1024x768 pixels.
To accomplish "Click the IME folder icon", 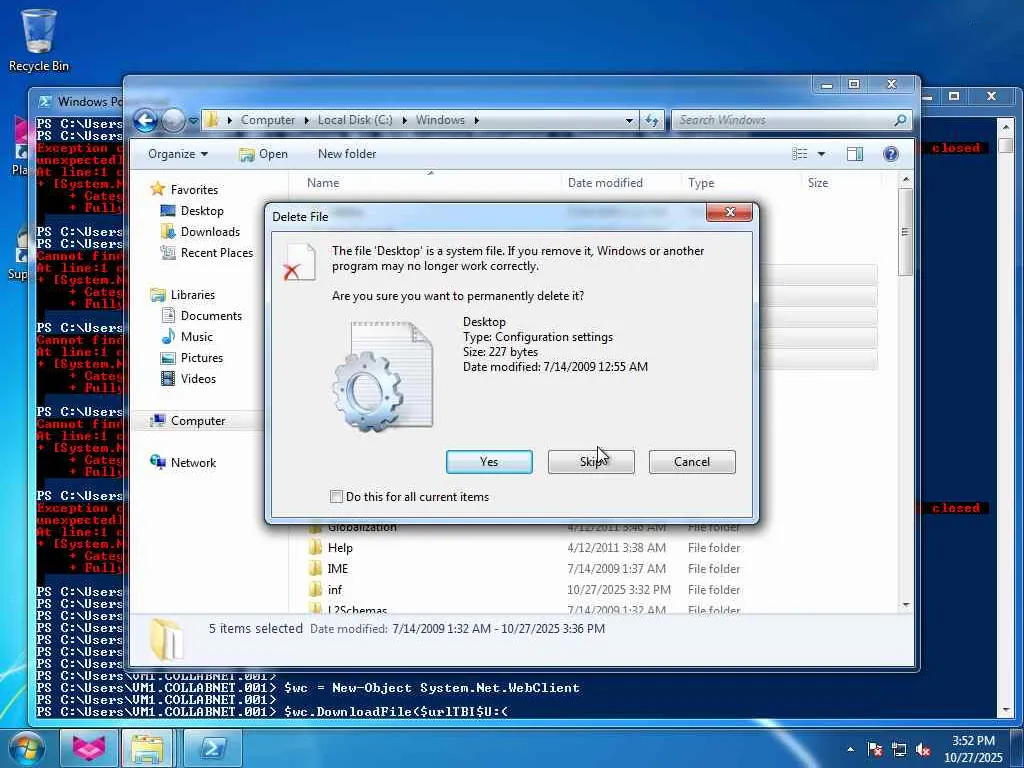I will point(315,568).
